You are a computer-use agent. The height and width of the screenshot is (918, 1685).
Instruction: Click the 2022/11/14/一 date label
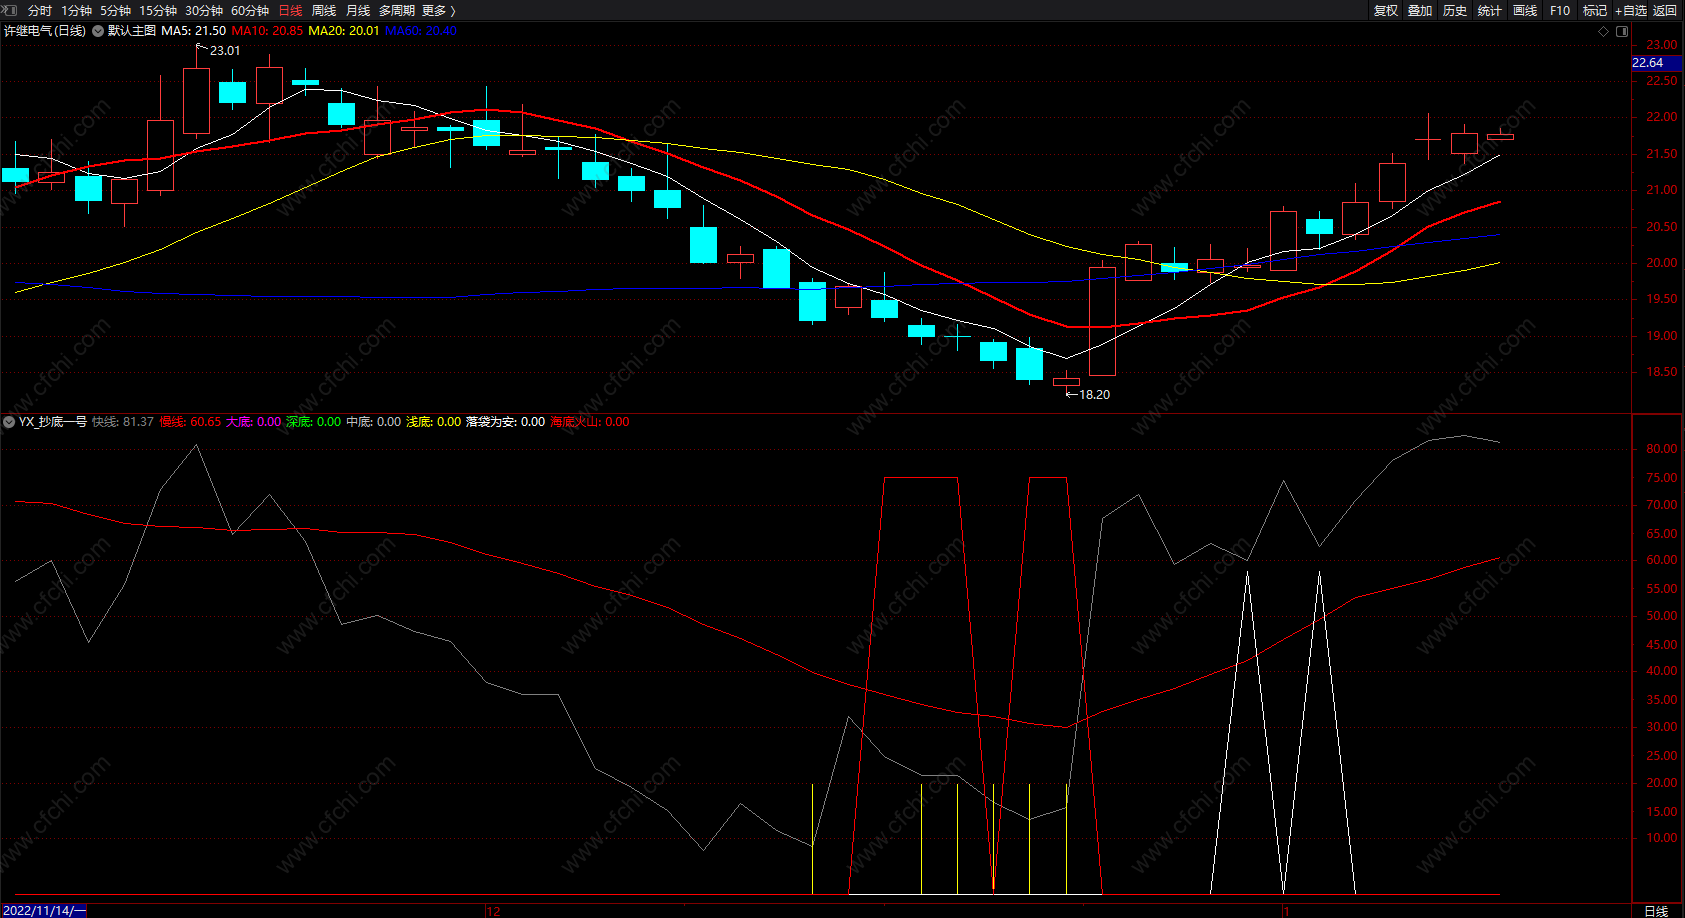tap(45, 911)
